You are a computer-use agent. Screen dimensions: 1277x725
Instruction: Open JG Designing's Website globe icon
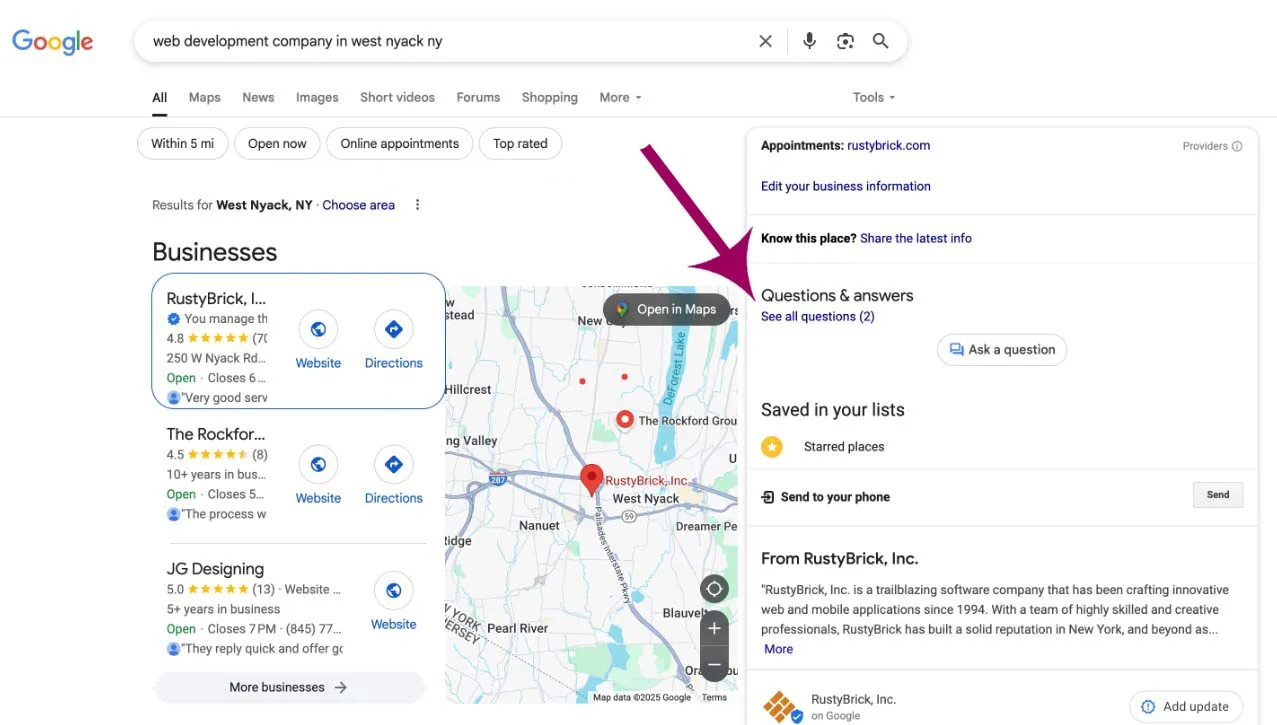[393, 590]
